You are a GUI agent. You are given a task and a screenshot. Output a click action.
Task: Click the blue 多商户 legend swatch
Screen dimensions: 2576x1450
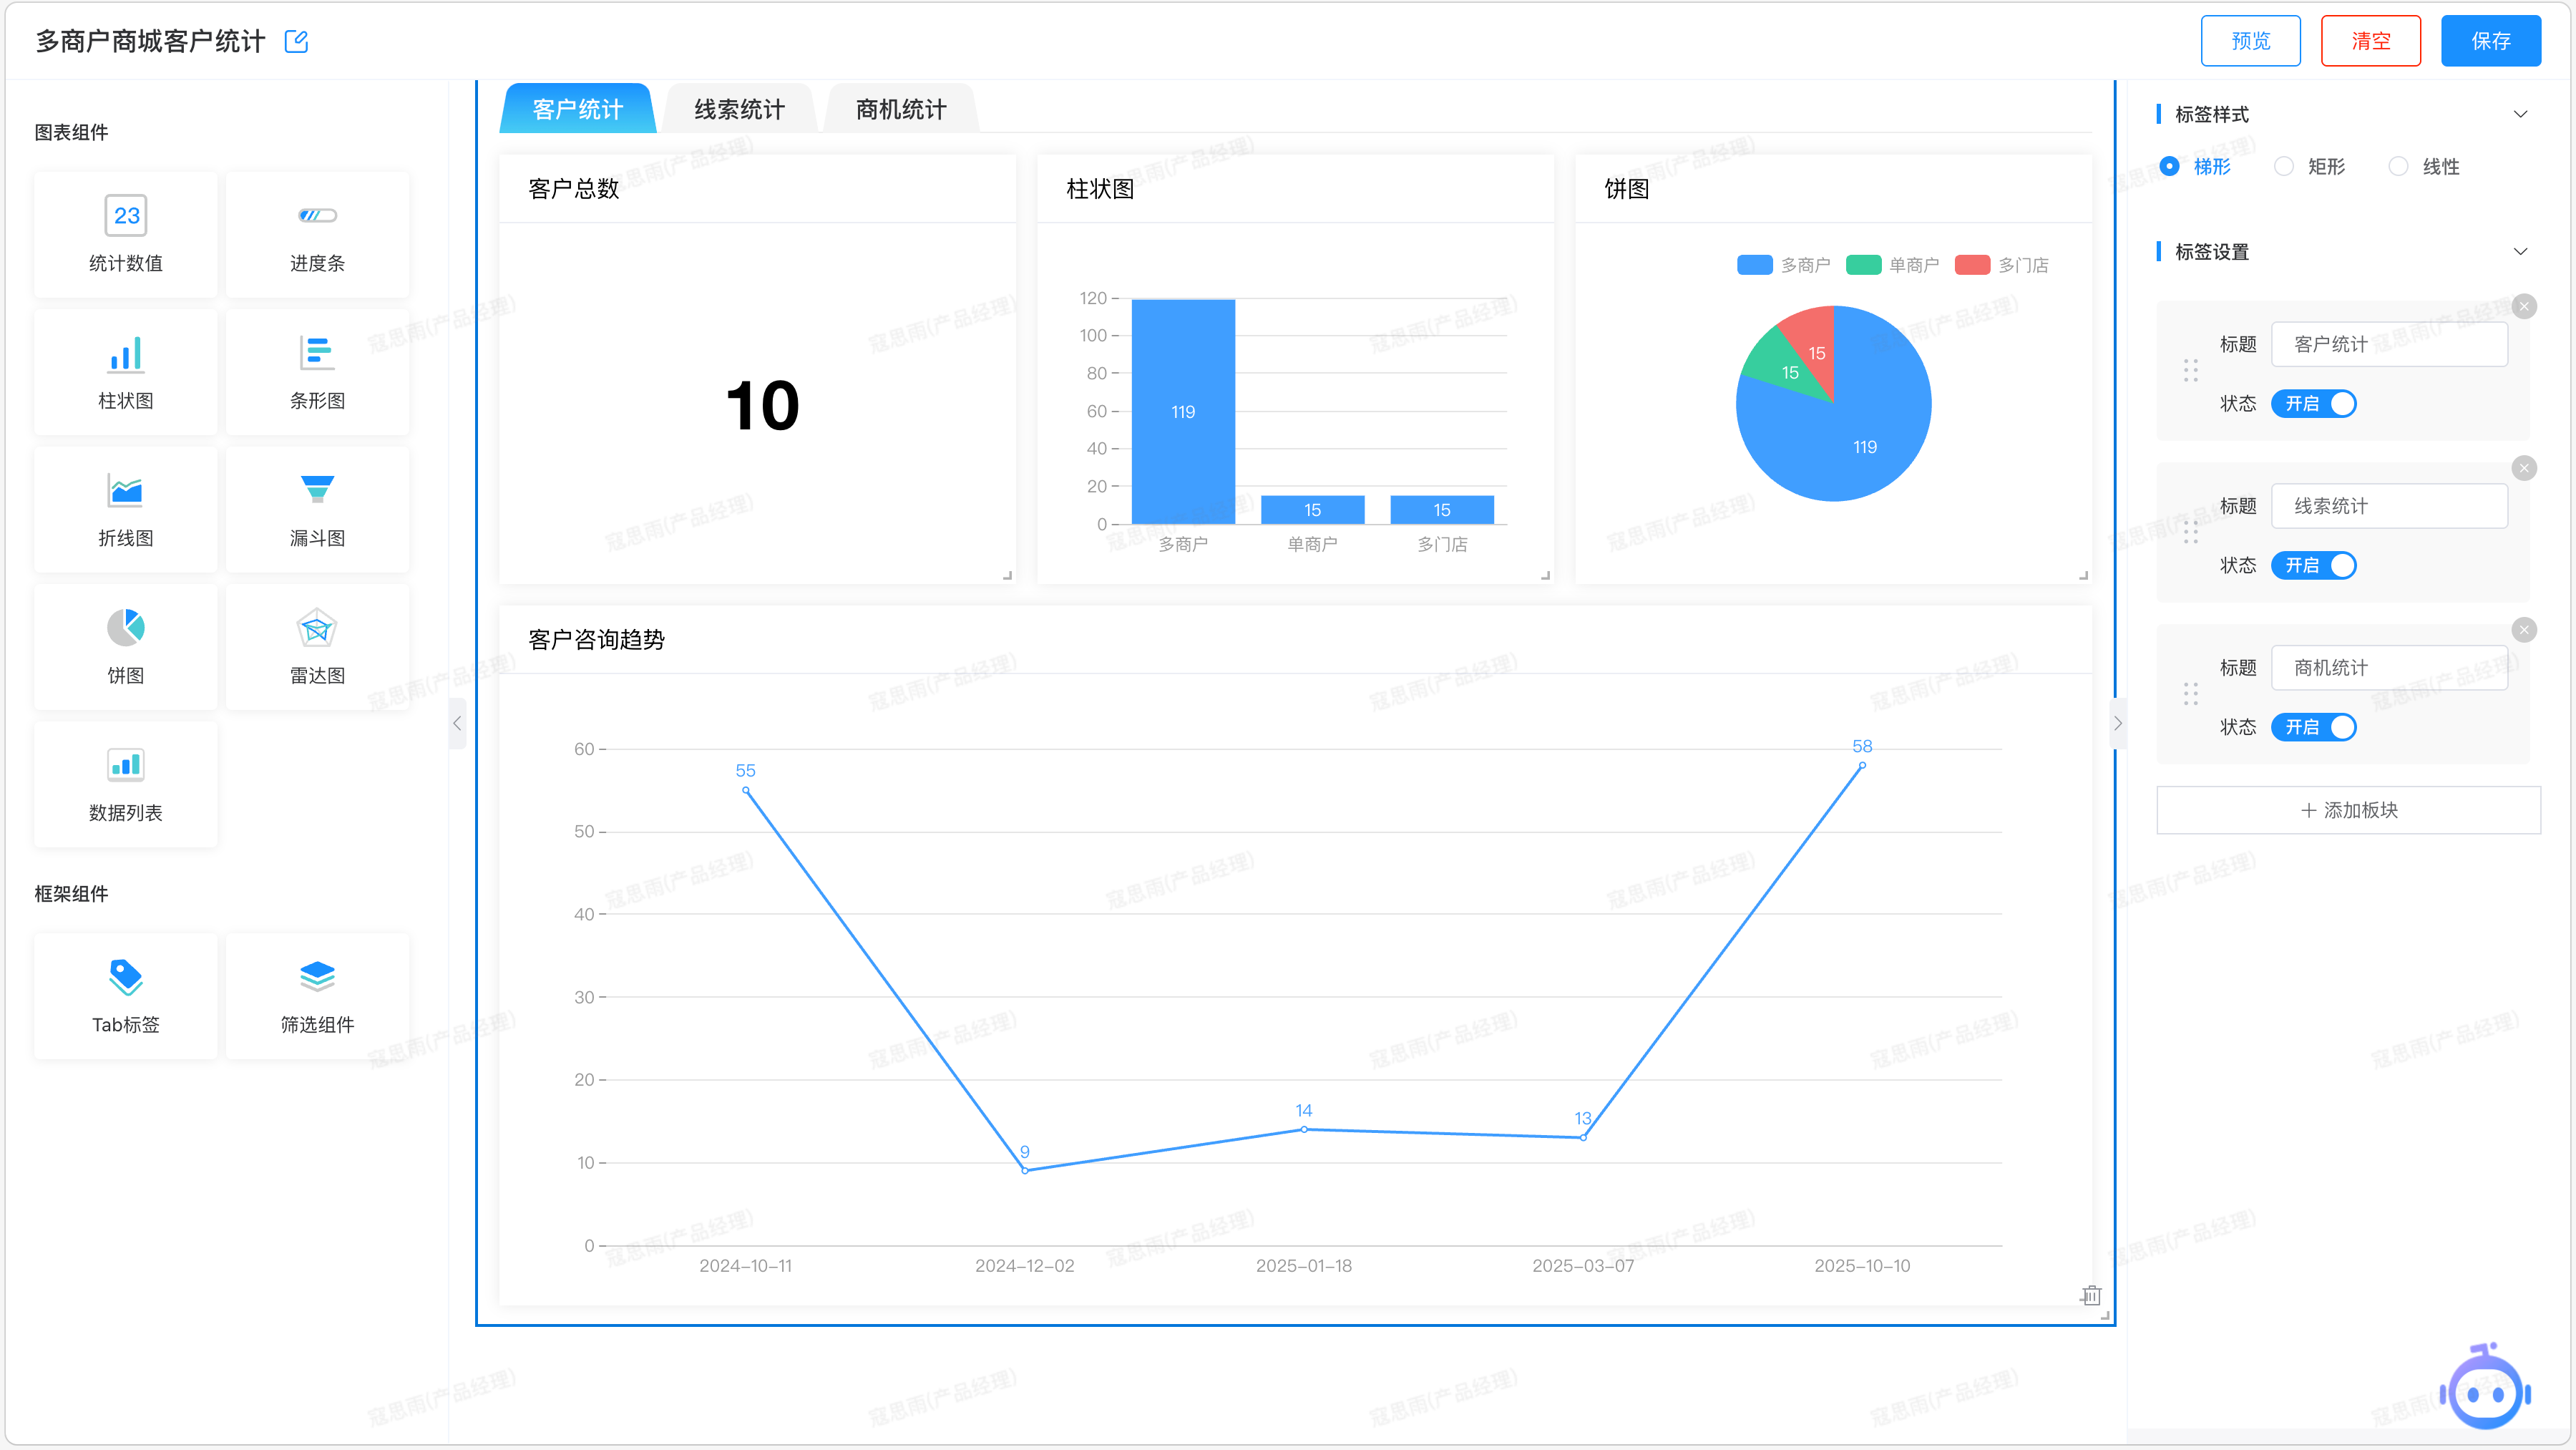[1754, 265]
